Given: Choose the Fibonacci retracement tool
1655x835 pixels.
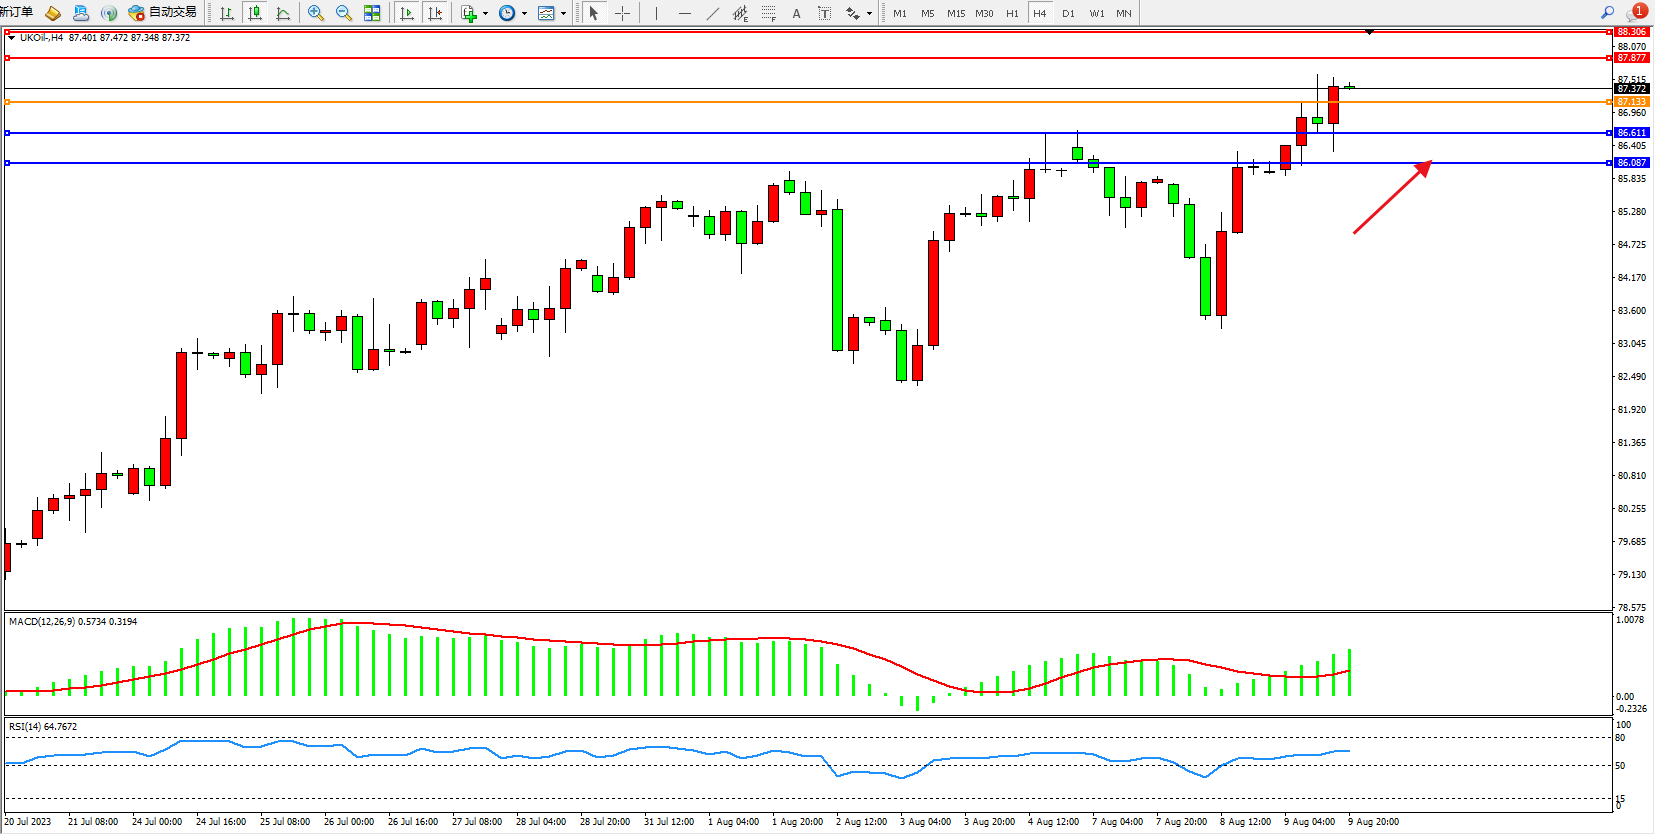Looking at the screenshot, I should (x=768, y=13).
